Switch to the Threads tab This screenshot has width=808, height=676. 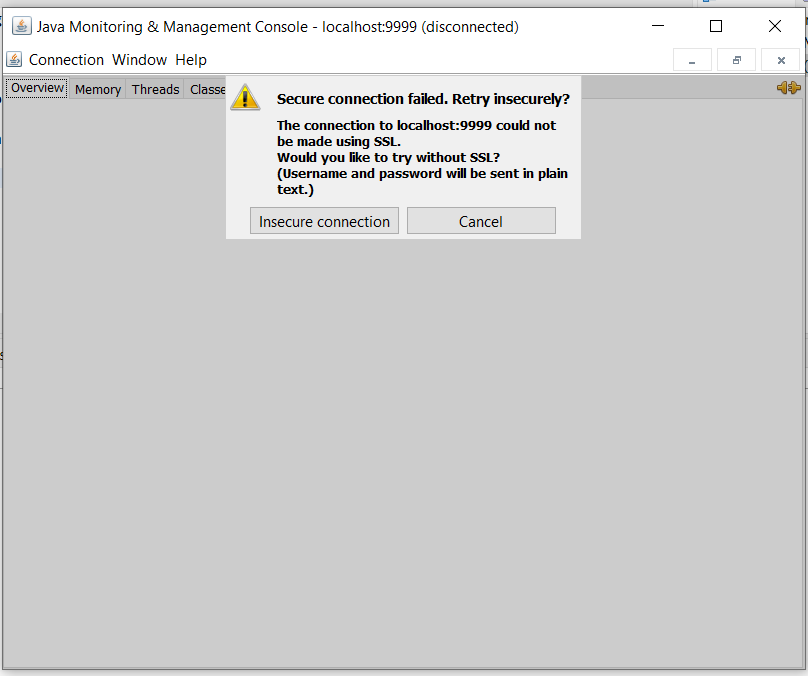tap(155, 89)
